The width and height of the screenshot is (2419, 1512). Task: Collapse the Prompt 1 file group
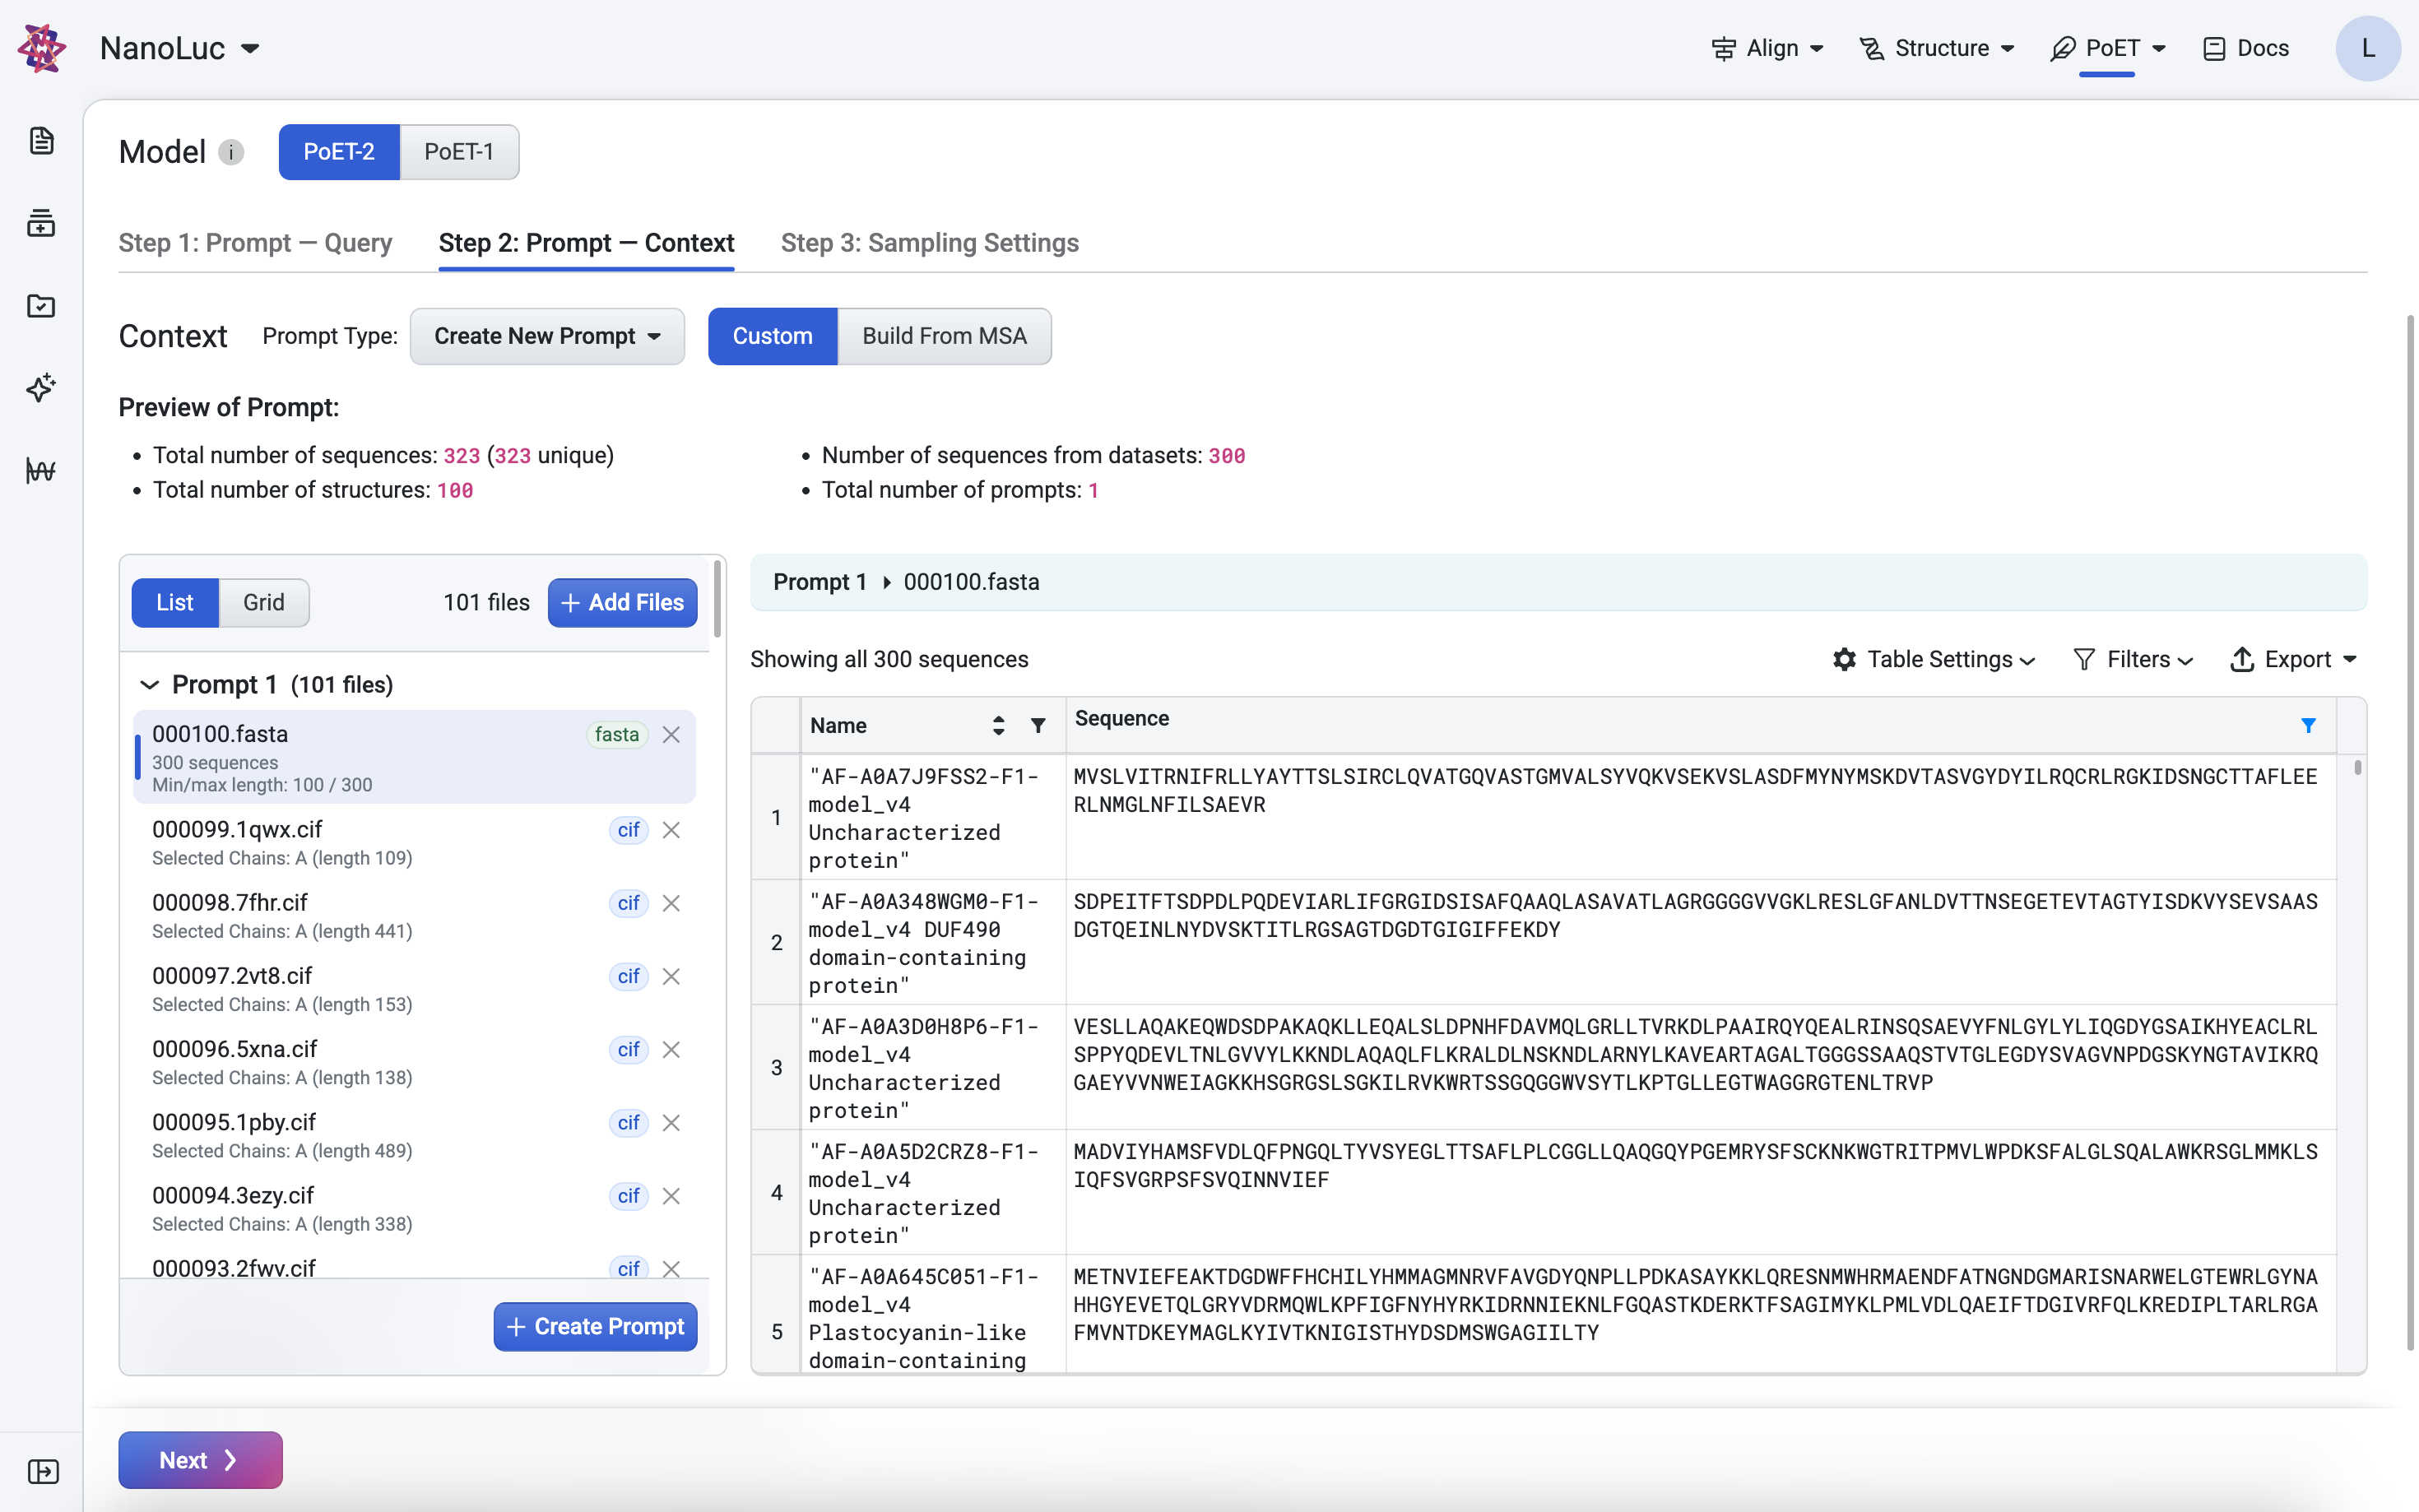pyautogui.click(x=150, y=685)
